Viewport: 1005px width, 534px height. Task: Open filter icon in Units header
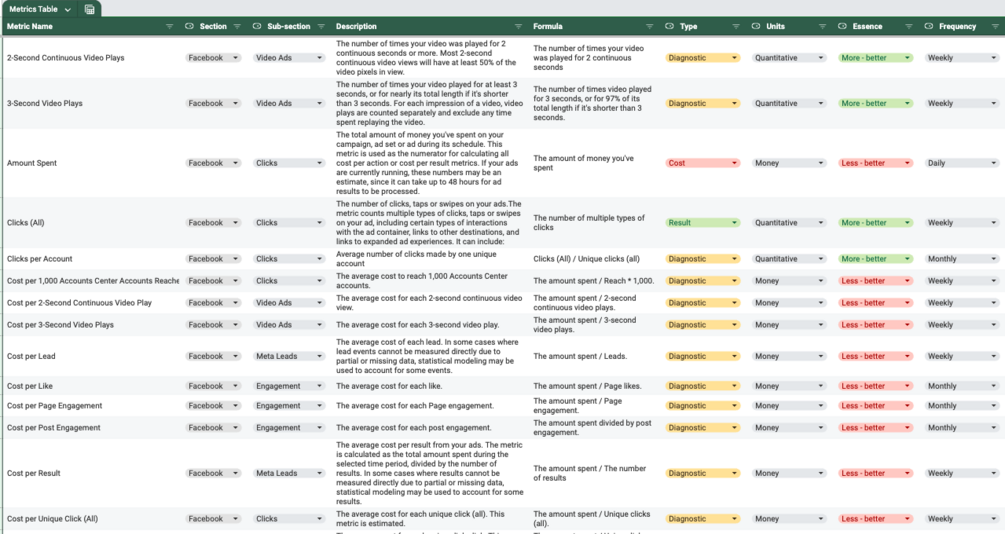[822, 26]
